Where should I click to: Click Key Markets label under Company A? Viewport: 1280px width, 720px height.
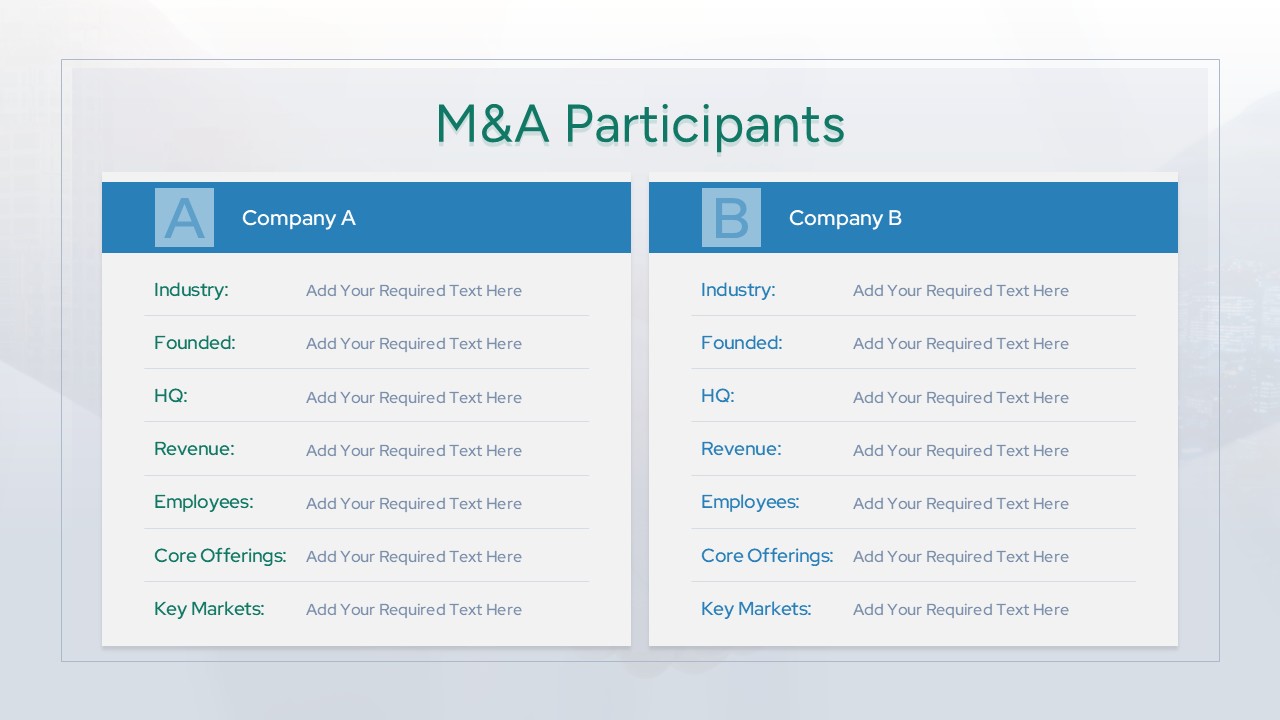click(209, 609)
